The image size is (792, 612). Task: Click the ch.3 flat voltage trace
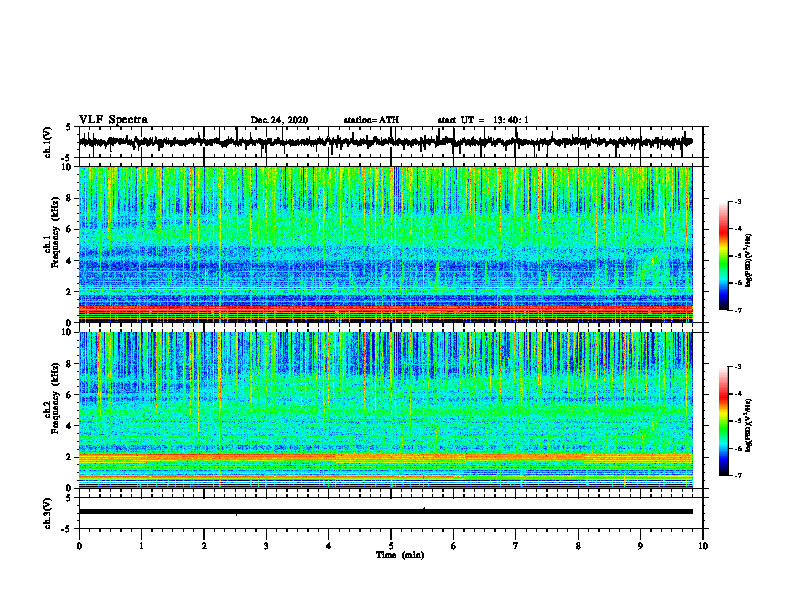[x=385, y=512]
